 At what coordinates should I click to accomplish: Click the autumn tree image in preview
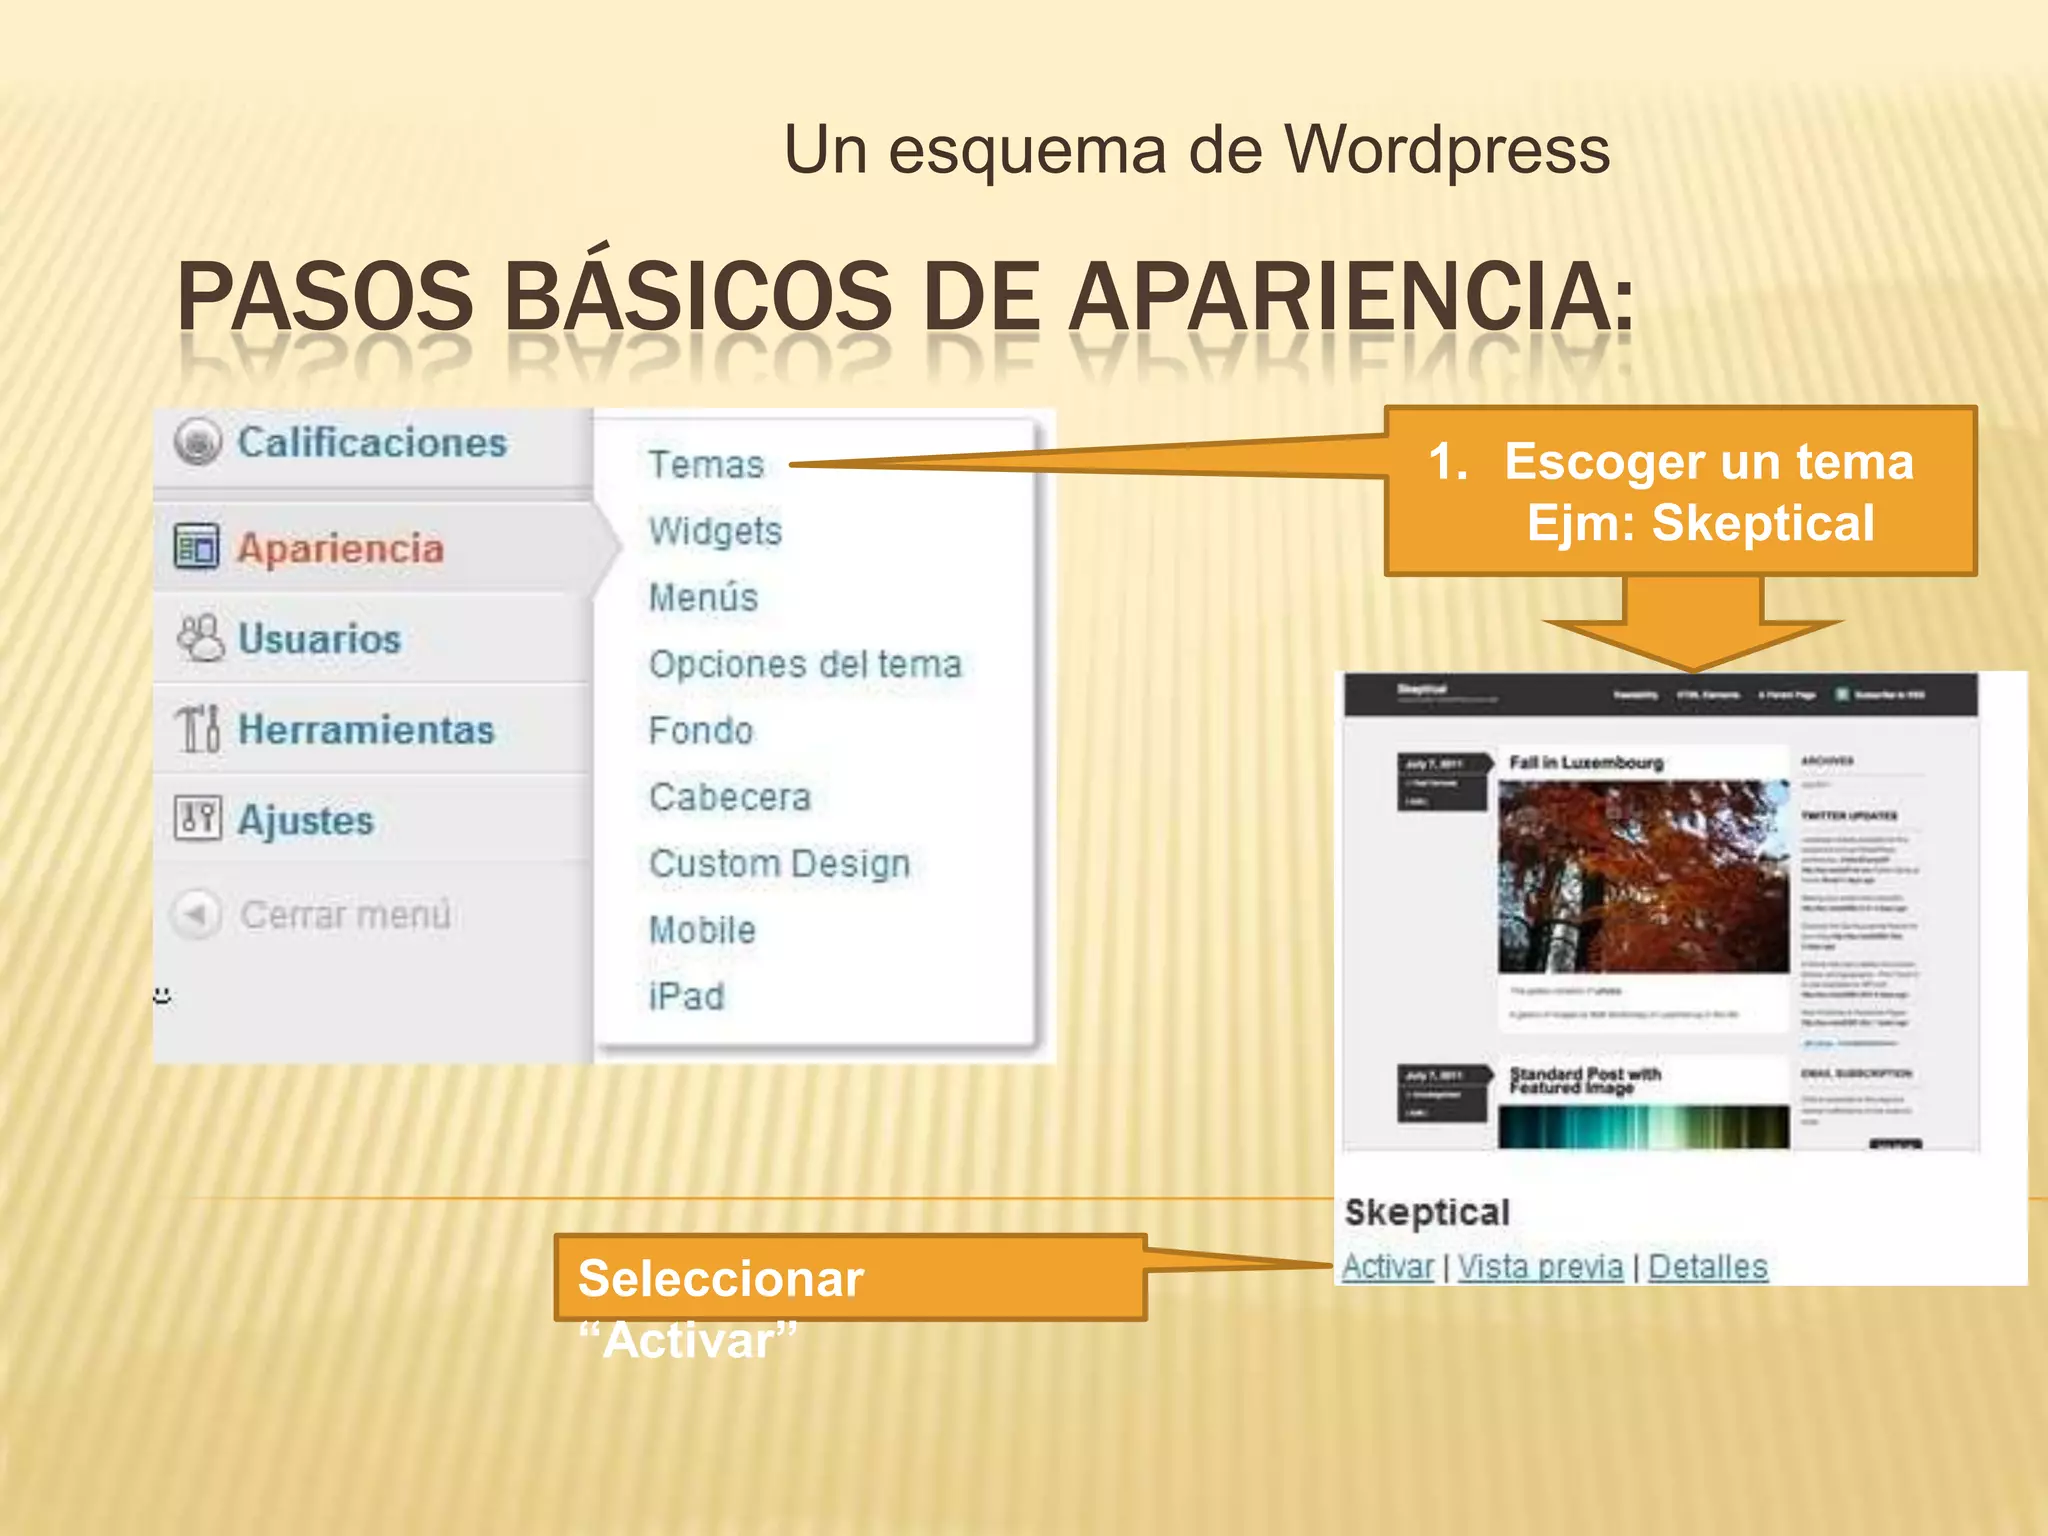1644,877
